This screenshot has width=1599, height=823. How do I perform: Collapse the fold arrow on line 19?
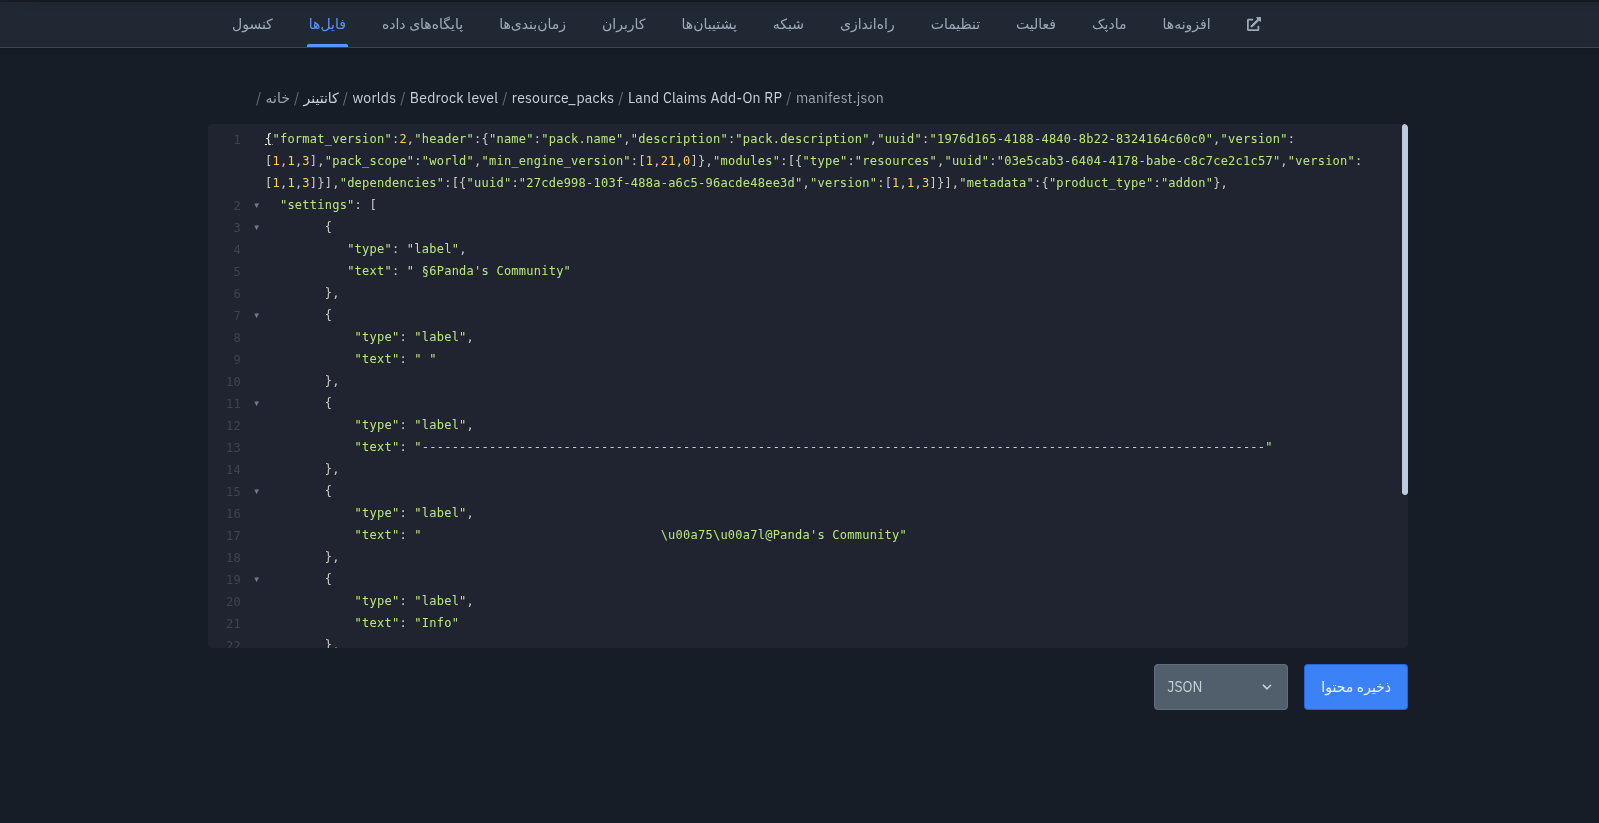(257, 579)
